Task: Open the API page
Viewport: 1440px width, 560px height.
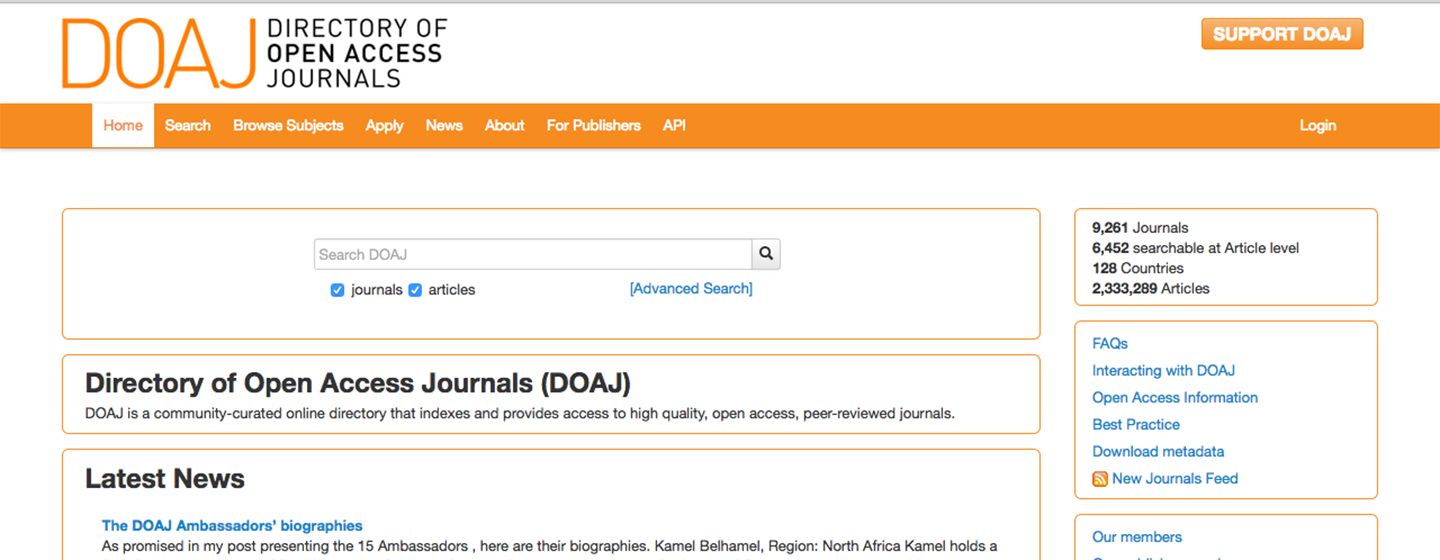Action: 674,125
